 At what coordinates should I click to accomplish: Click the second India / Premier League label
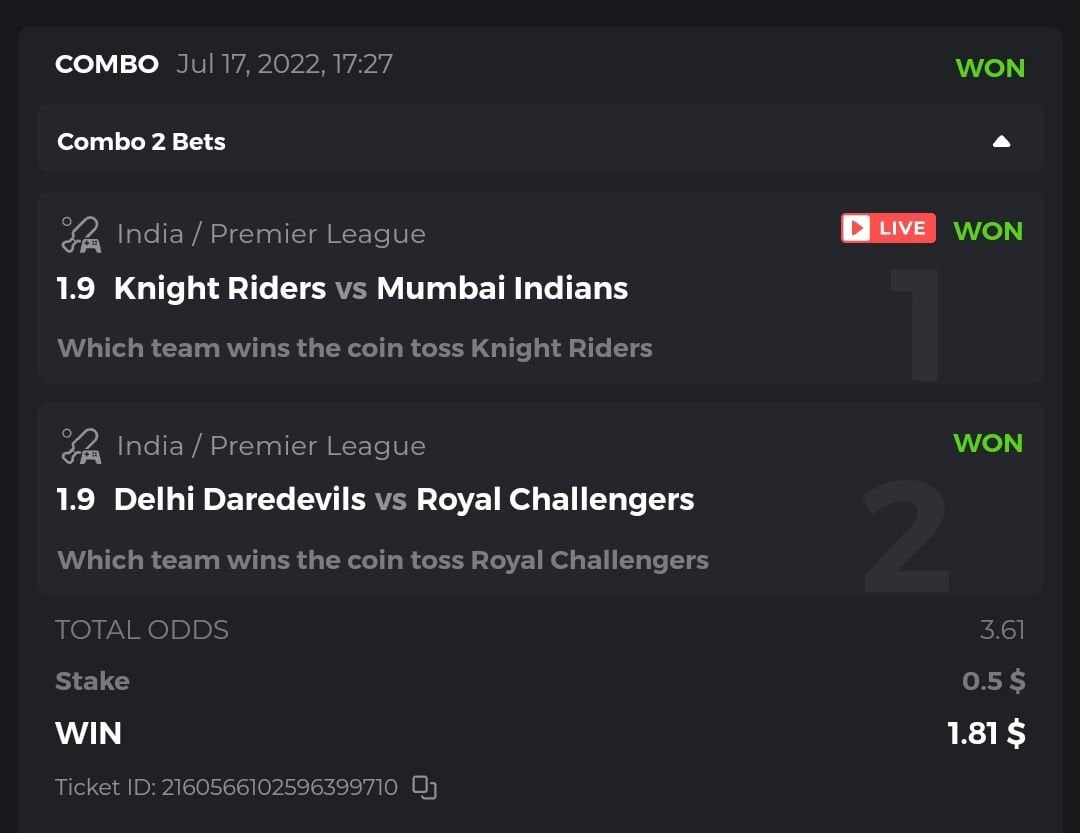[271, 446]
